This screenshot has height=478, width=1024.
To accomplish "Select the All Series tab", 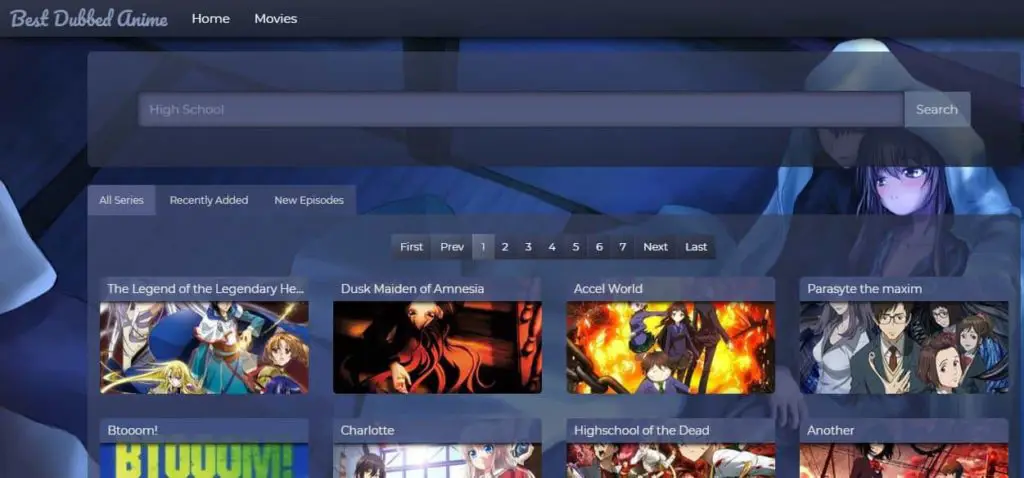I will tap(121, 200).
